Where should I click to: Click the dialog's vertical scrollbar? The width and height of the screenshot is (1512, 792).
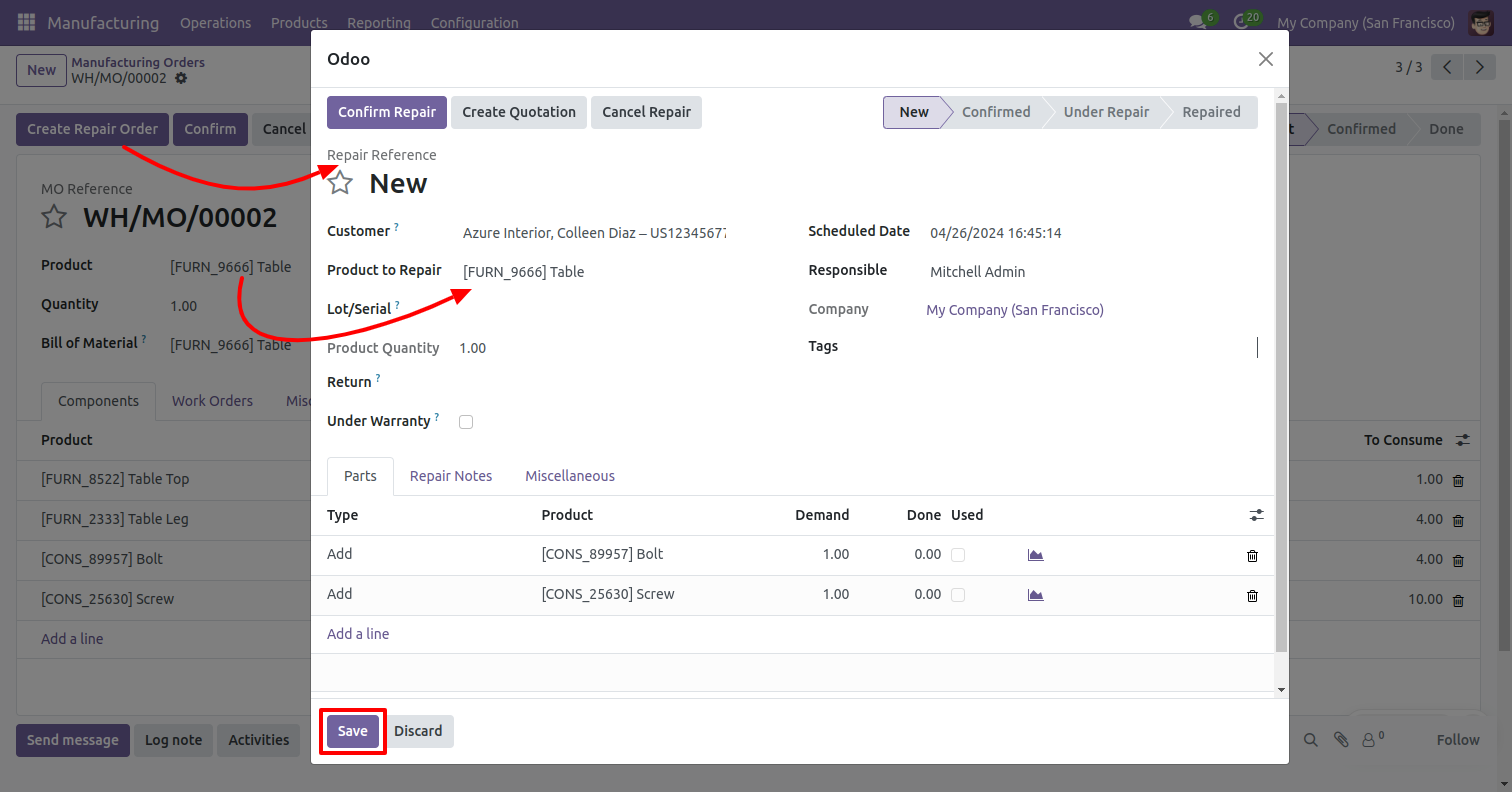[x=1281, y=380]
